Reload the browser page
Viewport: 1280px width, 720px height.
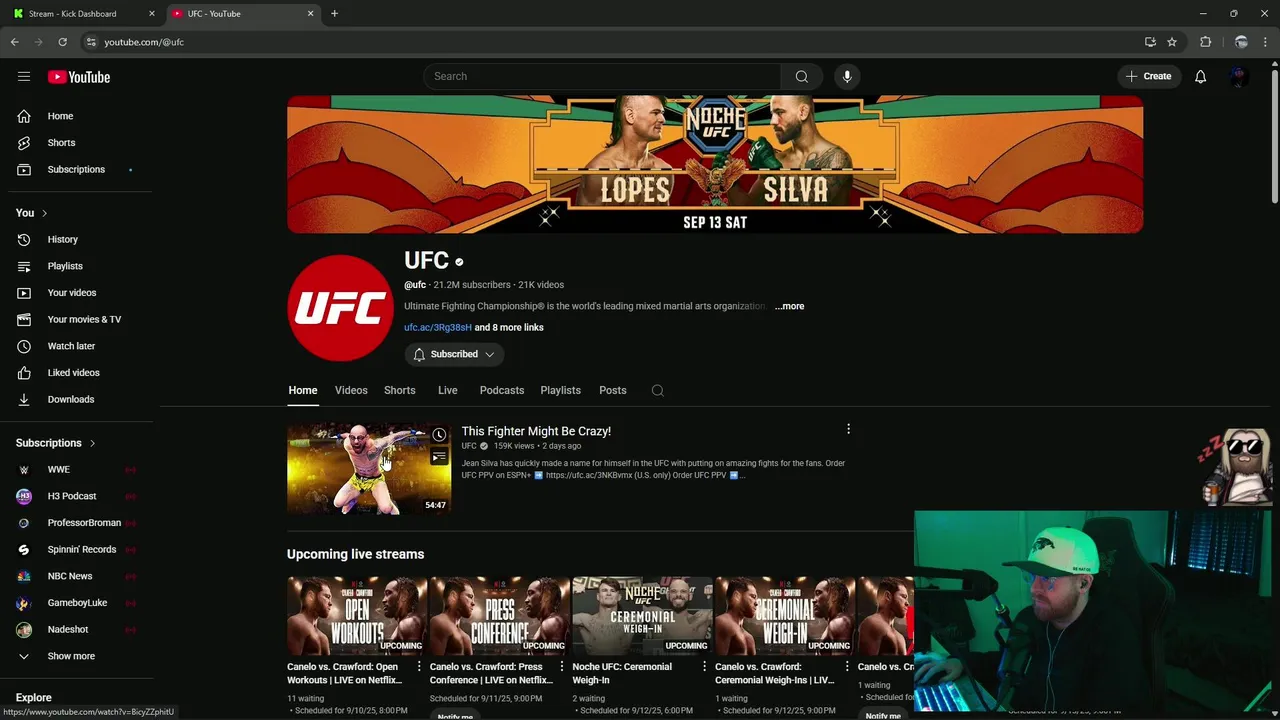pyautogui.click(x=62, y=42)
